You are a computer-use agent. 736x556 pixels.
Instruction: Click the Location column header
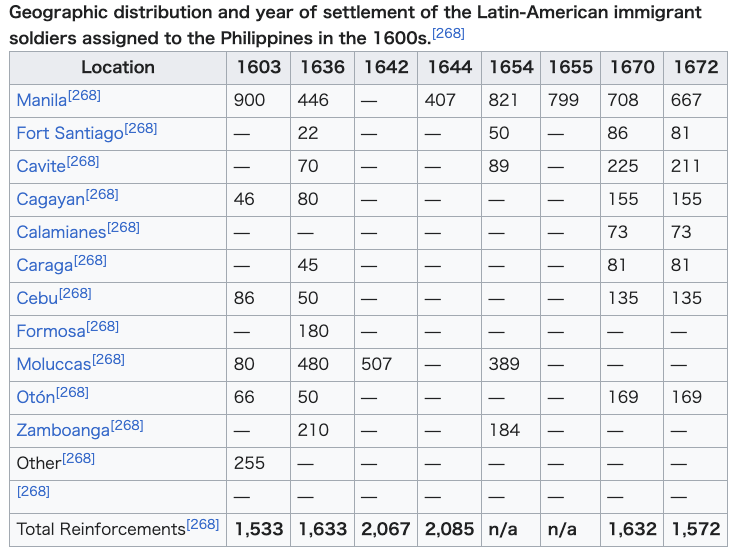118,68
